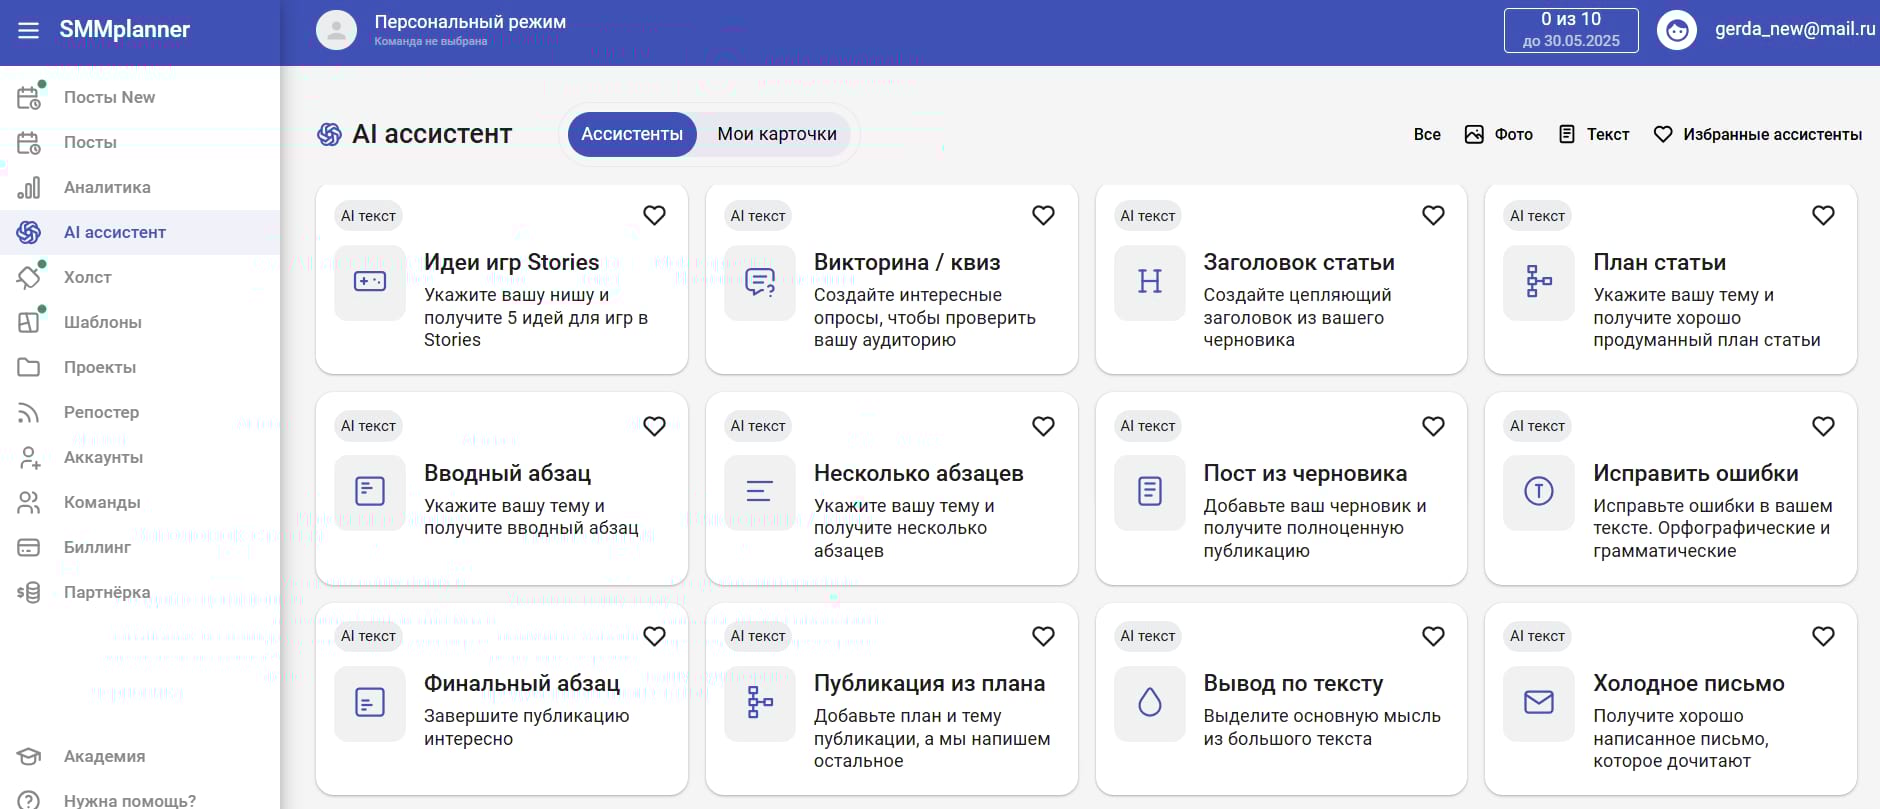
Task: Favorite the Холодное письмо assistant
Action: coord(1823,636)
